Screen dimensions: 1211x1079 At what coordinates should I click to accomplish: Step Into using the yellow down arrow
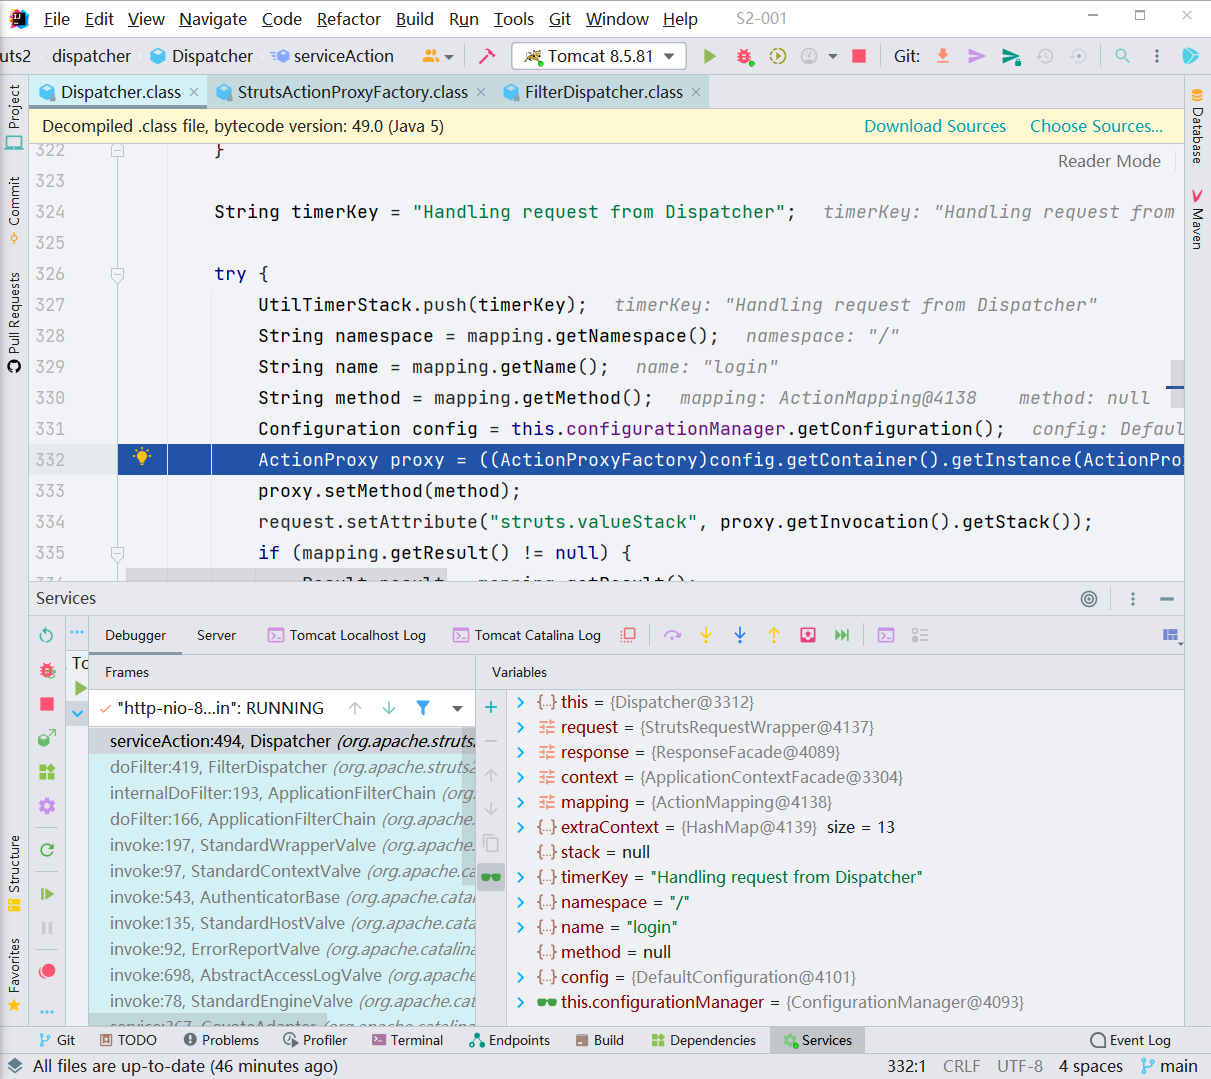706,635
